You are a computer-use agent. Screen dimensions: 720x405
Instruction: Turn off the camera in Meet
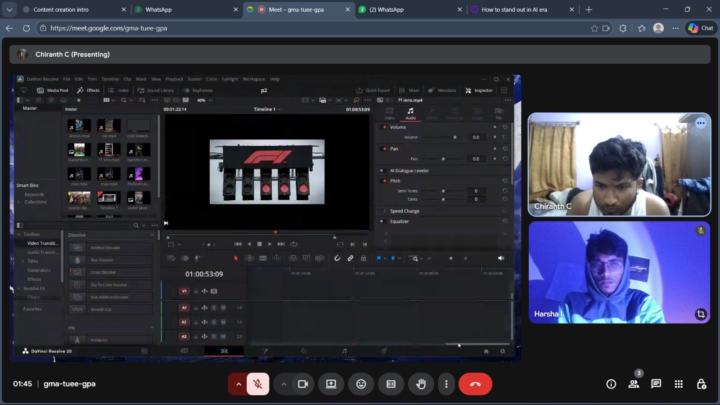point(303,384)
